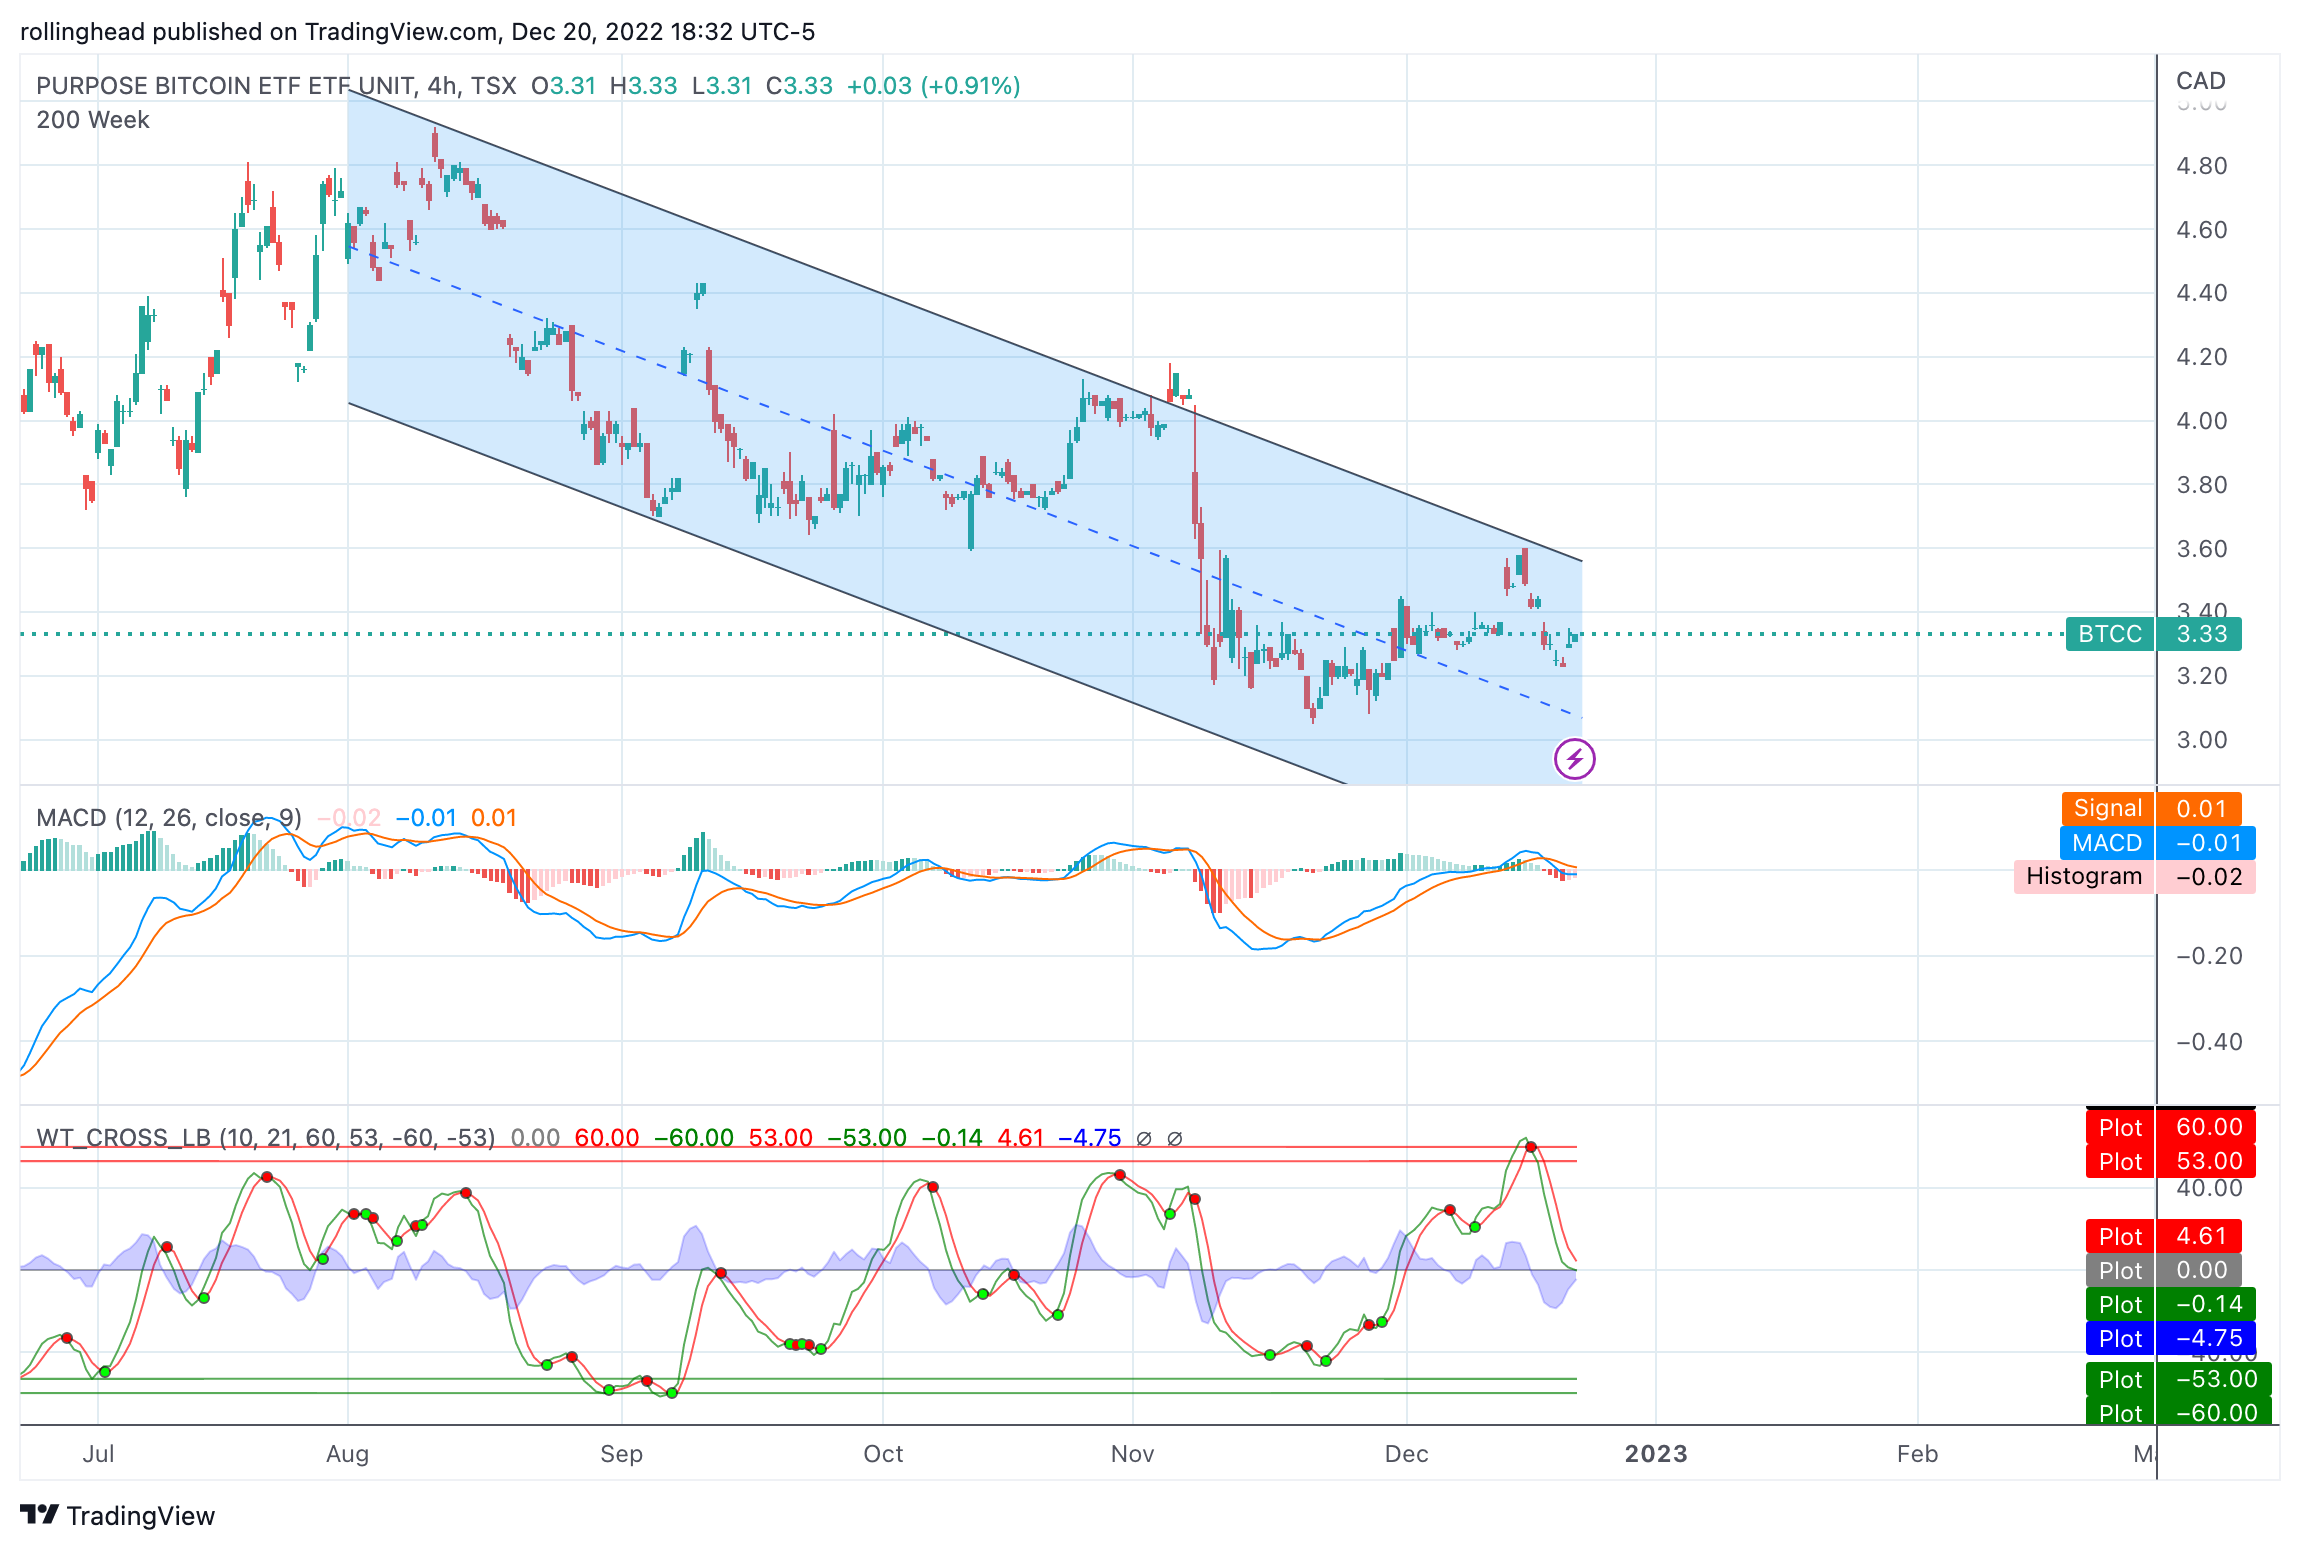Screen dimensions: 2300x1550
Task: Click the 40.00 oscillator axis value
Action: pos(2209,1188)
